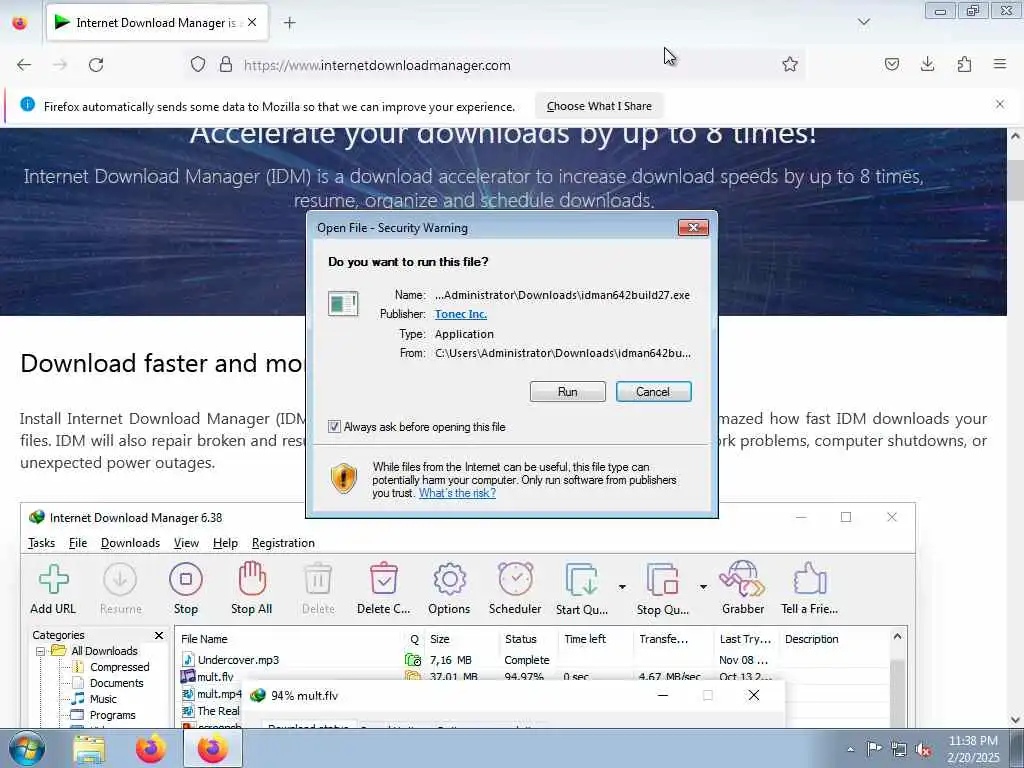The width and height of the screenshot is (1024, 768).
Task: Select the mult.flv download row
Action: click(532, 677)
